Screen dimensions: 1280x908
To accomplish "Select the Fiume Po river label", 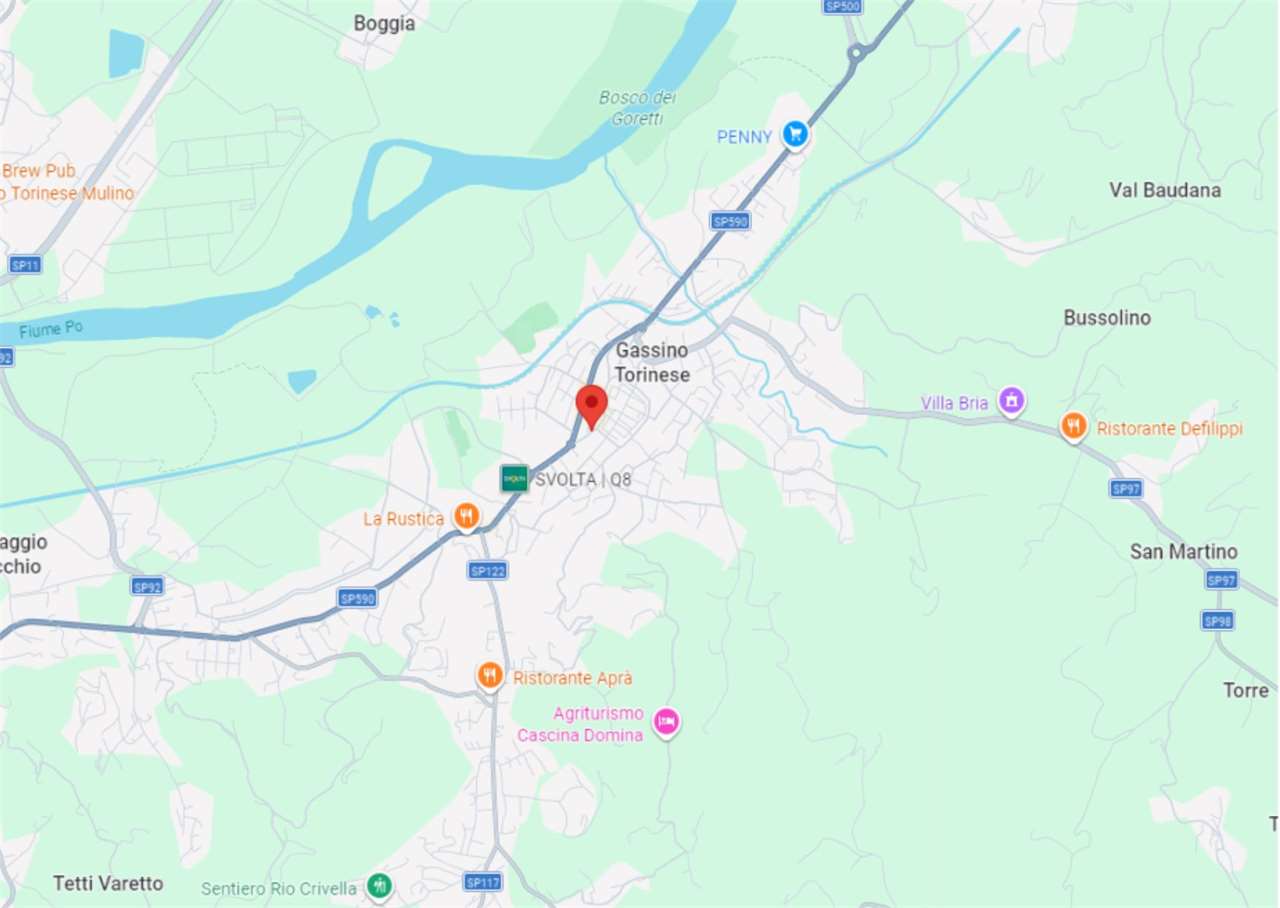I will pyautogui.click(x=50, y=328).
